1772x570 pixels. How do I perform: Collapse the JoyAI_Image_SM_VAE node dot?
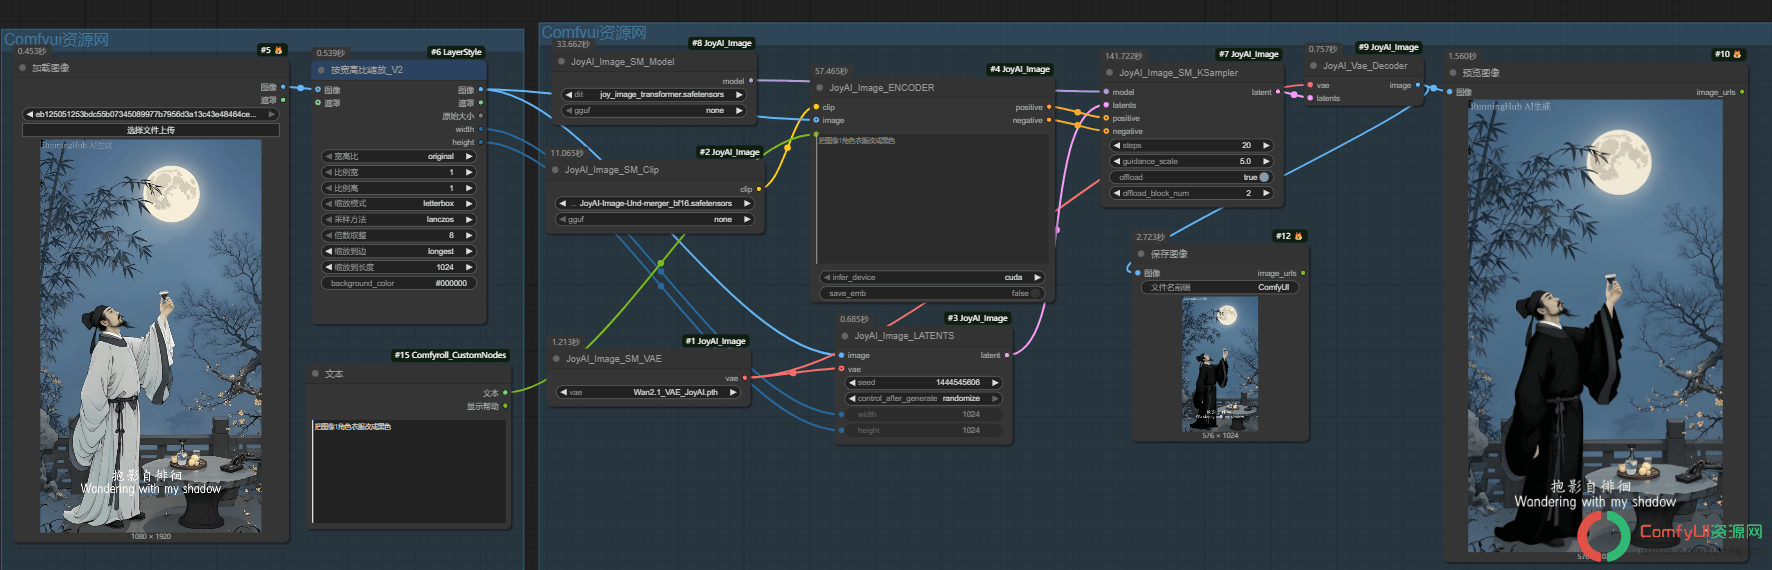coord(556,358)
